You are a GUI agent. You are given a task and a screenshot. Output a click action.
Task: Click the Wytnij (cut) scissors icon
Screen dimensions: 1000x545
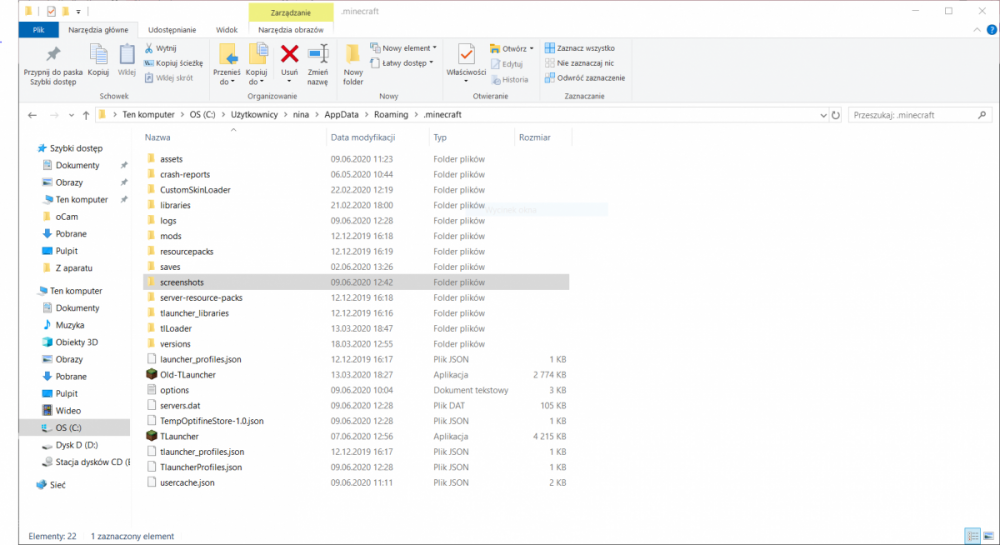coord(149,48)
